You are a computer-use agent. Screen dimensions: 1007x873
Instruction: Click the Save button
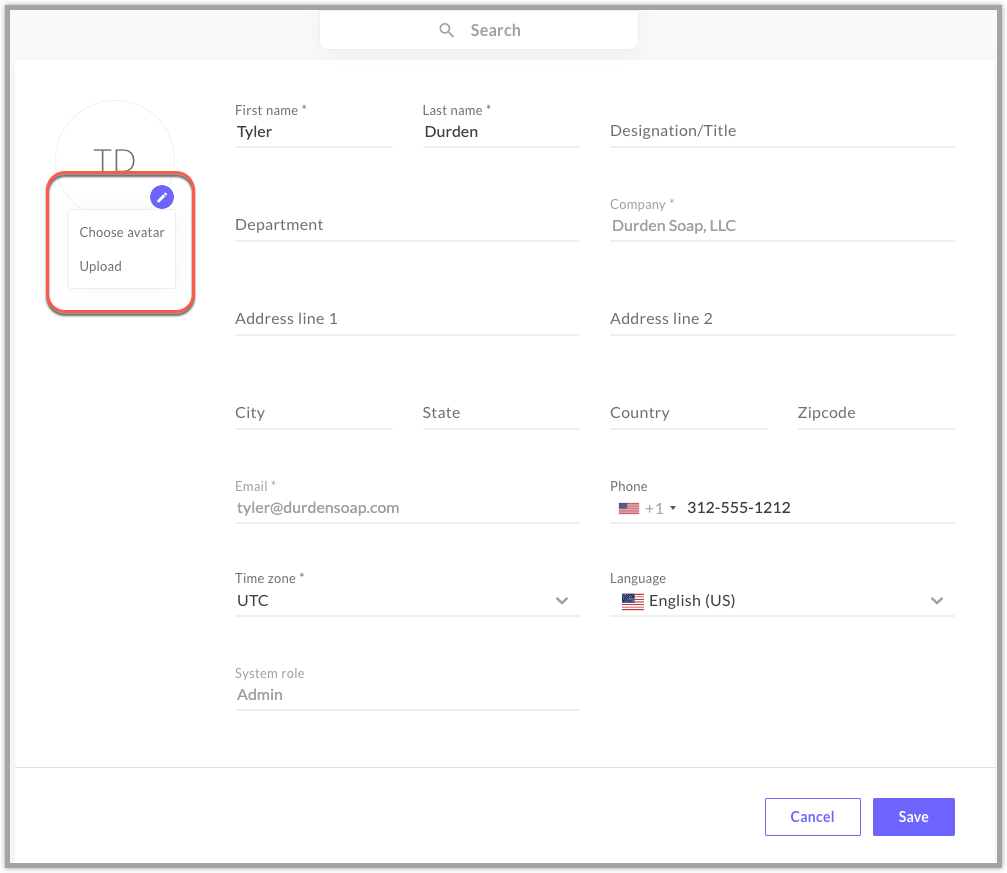[913, 816]
